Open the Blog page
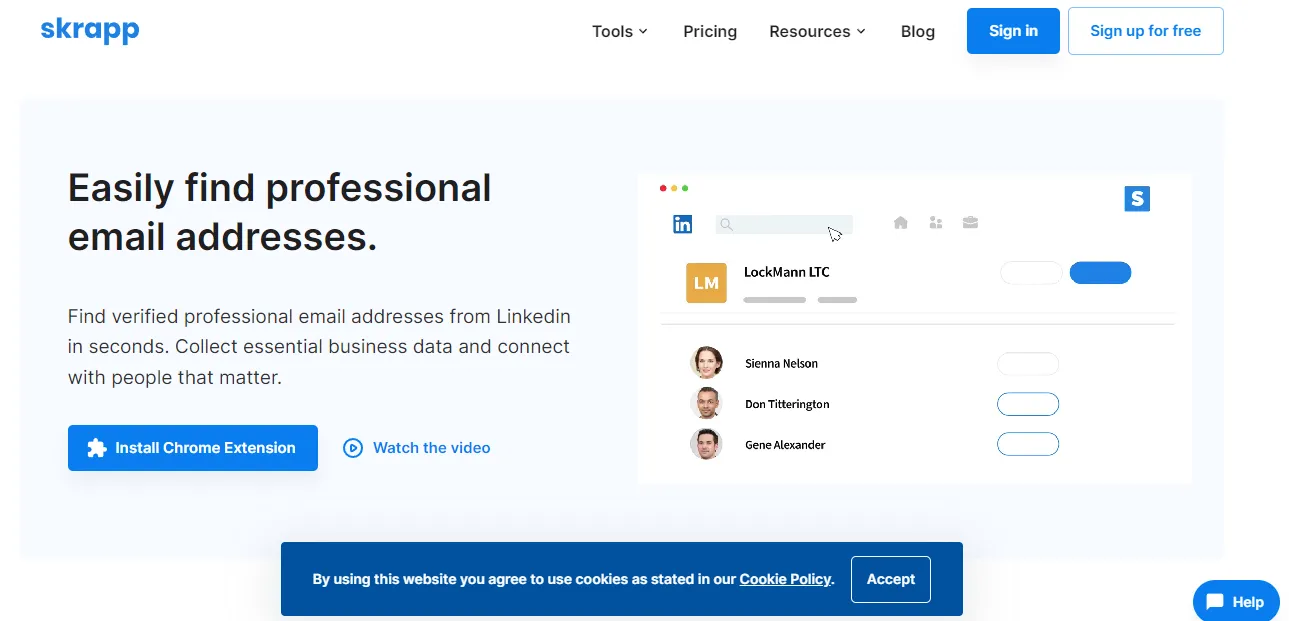1289x621 pixels. (x=918, y=31)
